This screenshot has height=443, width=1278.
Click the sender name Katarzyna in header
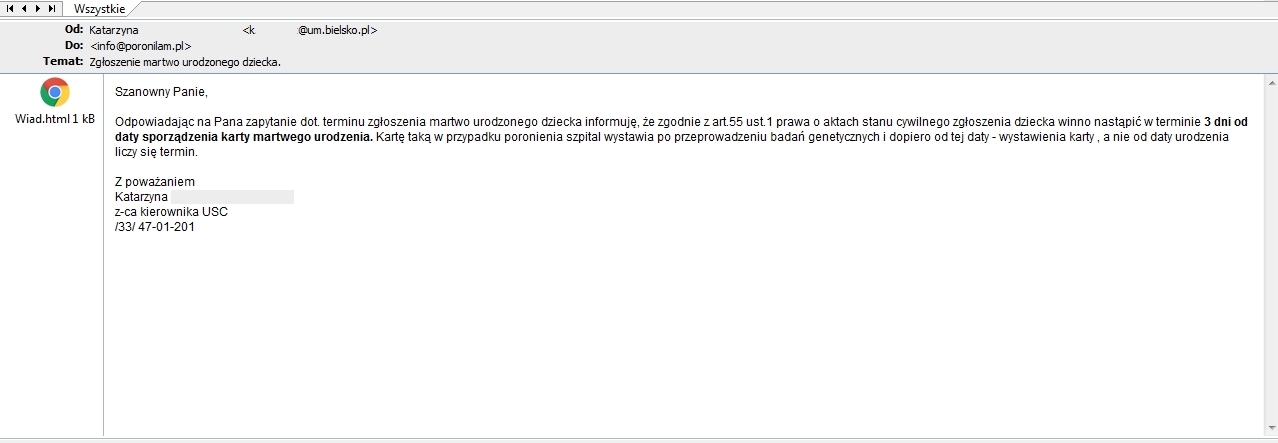point(114,30)
